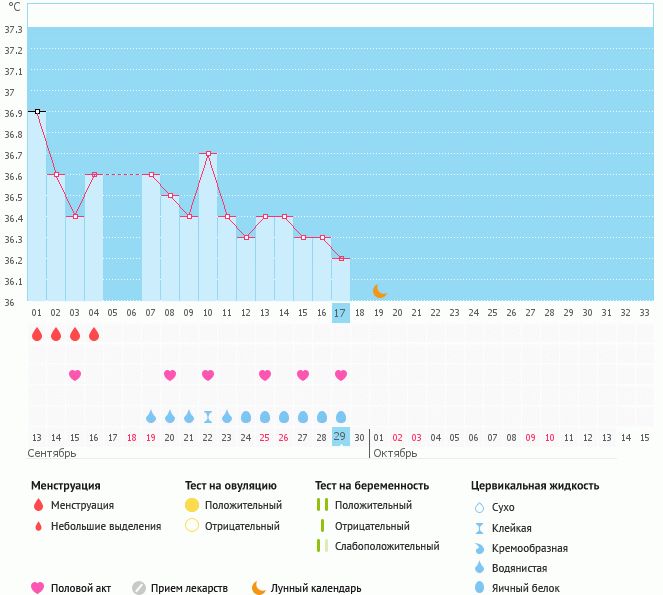663x595 pixels.
Task: Click the 36.9 temperature point on day 01
Action: point(37,112)
